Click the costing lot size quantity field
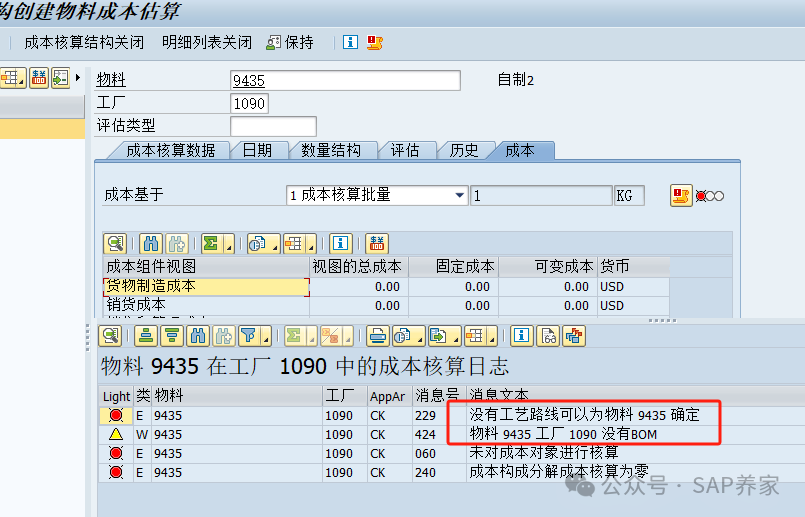Screen dimensions: 805x517 541,196
